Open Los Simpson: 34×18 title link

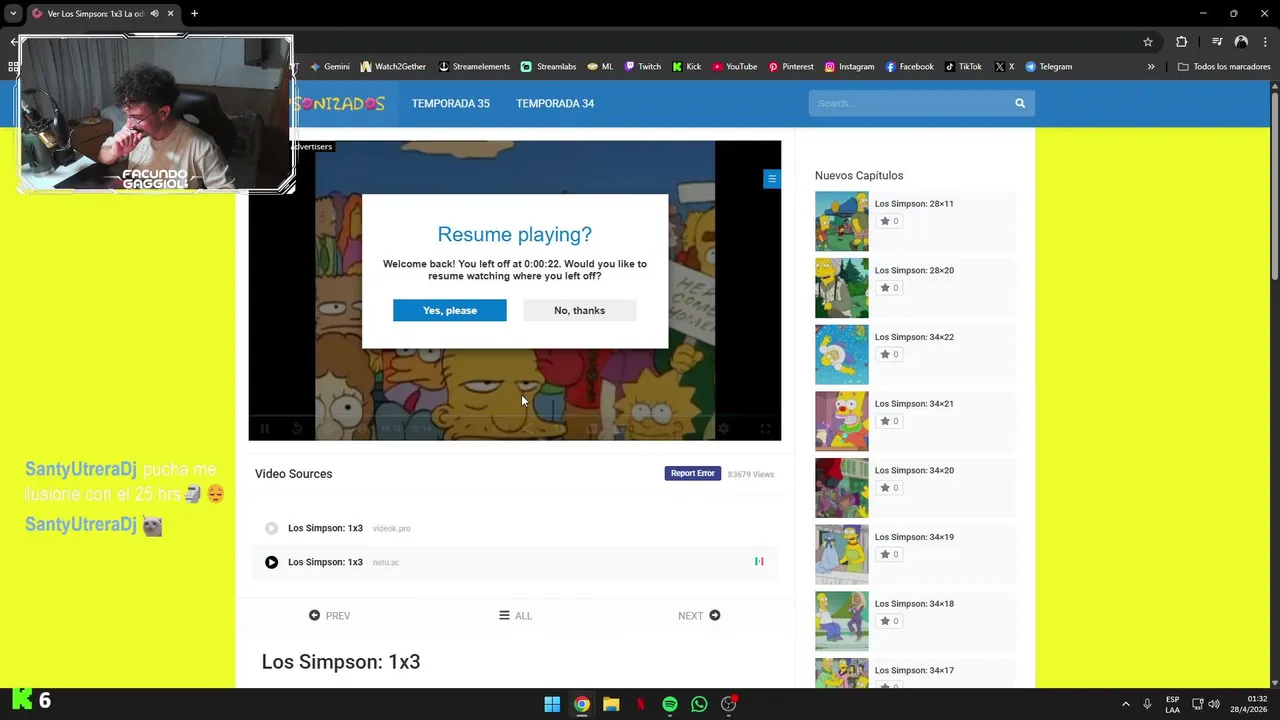[x=914, y=604]
